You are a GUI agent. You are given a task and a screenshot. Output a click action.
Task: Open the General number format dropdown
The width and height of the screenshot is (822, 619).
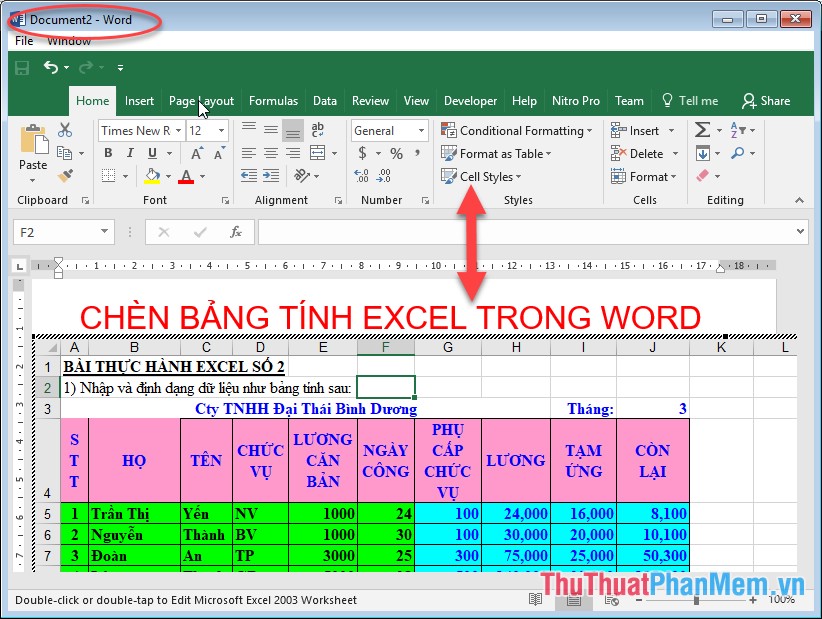tap(421, 131)
